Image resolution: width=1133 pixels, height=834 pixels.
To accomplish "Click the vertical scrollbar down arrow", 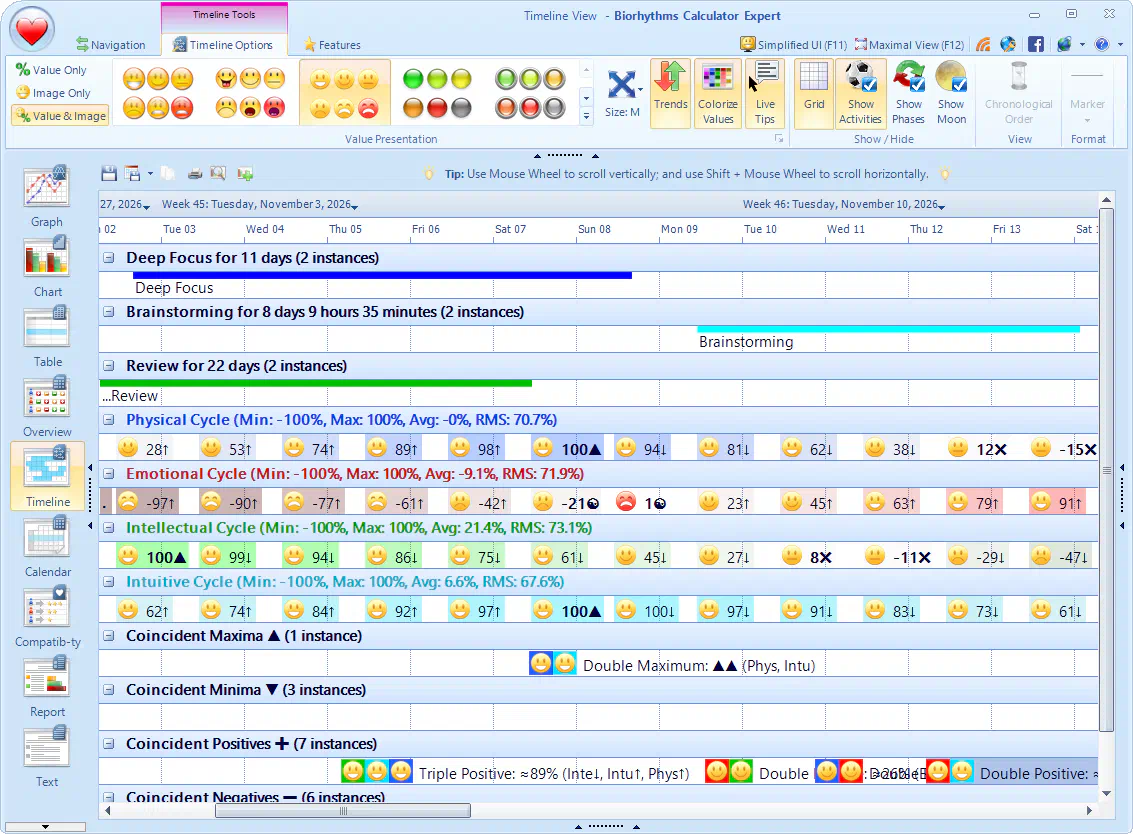I will click(x=1106, y=794).
